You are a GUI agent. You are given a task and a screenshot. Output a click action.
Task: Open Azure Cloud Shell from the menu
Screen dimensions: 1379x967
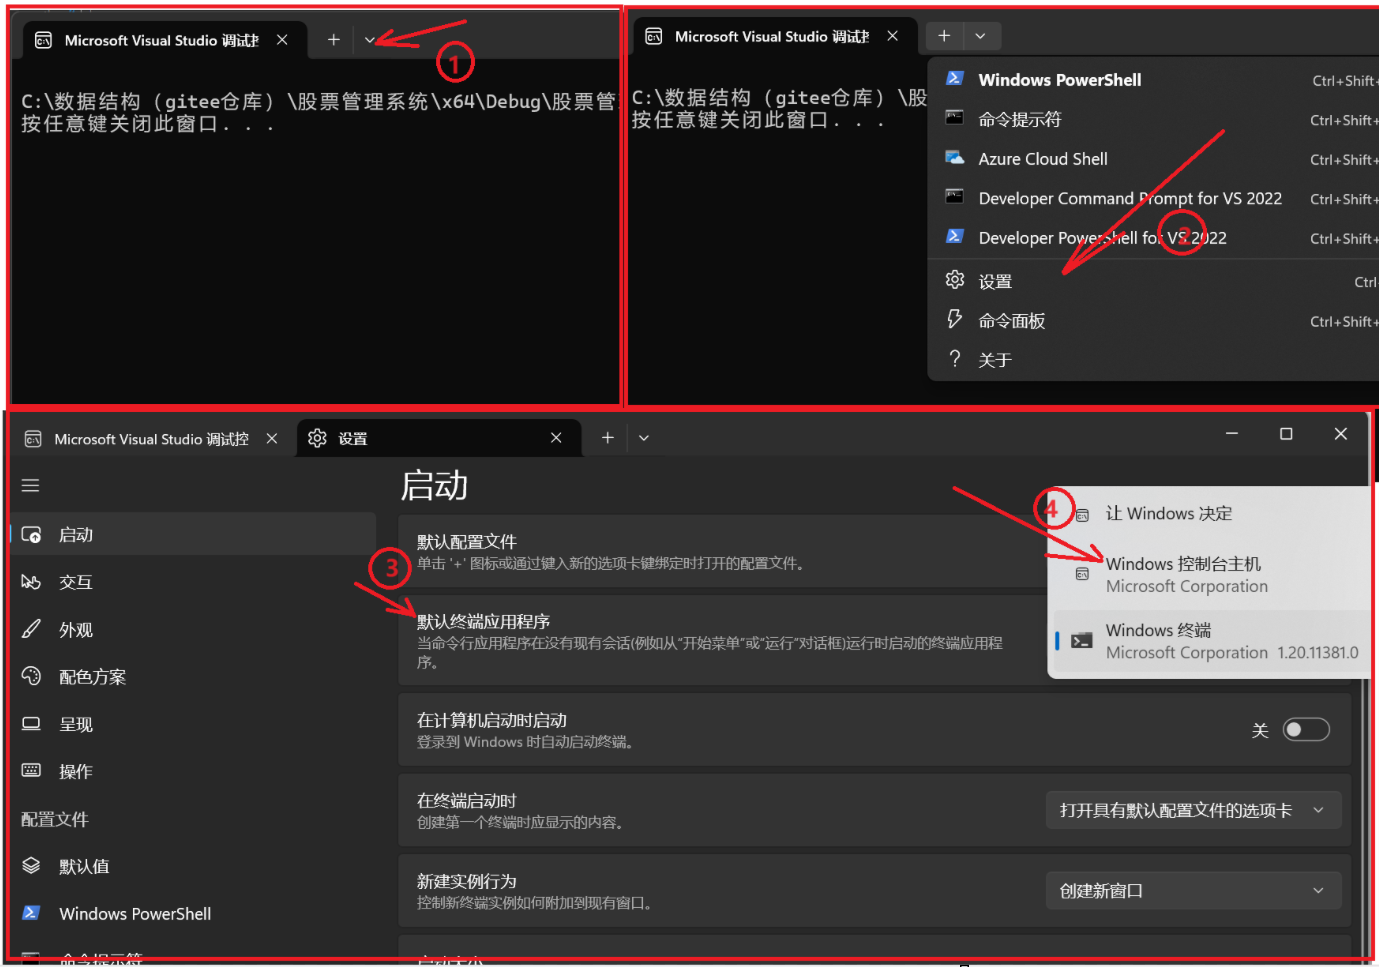(1153, 159)
